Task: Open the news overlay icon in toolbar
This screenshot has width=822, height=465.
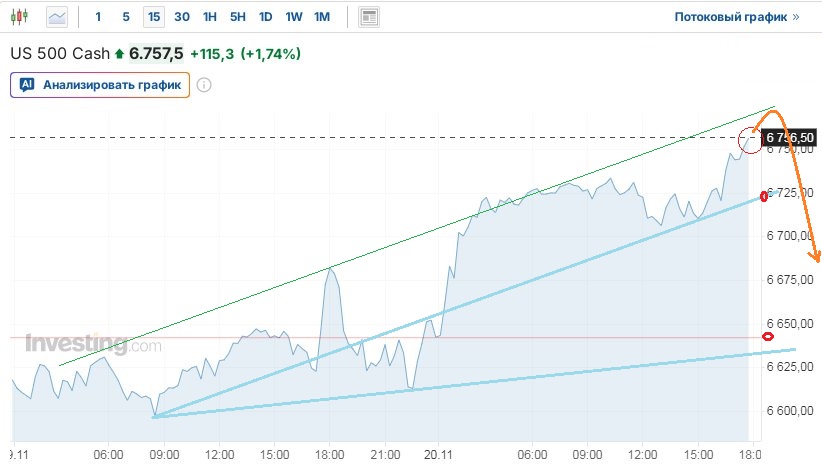Action: point(369,17)
